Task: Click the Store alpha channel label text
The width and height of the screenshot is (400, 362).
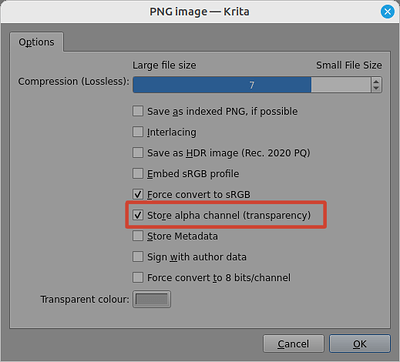Action: (229, 215)
